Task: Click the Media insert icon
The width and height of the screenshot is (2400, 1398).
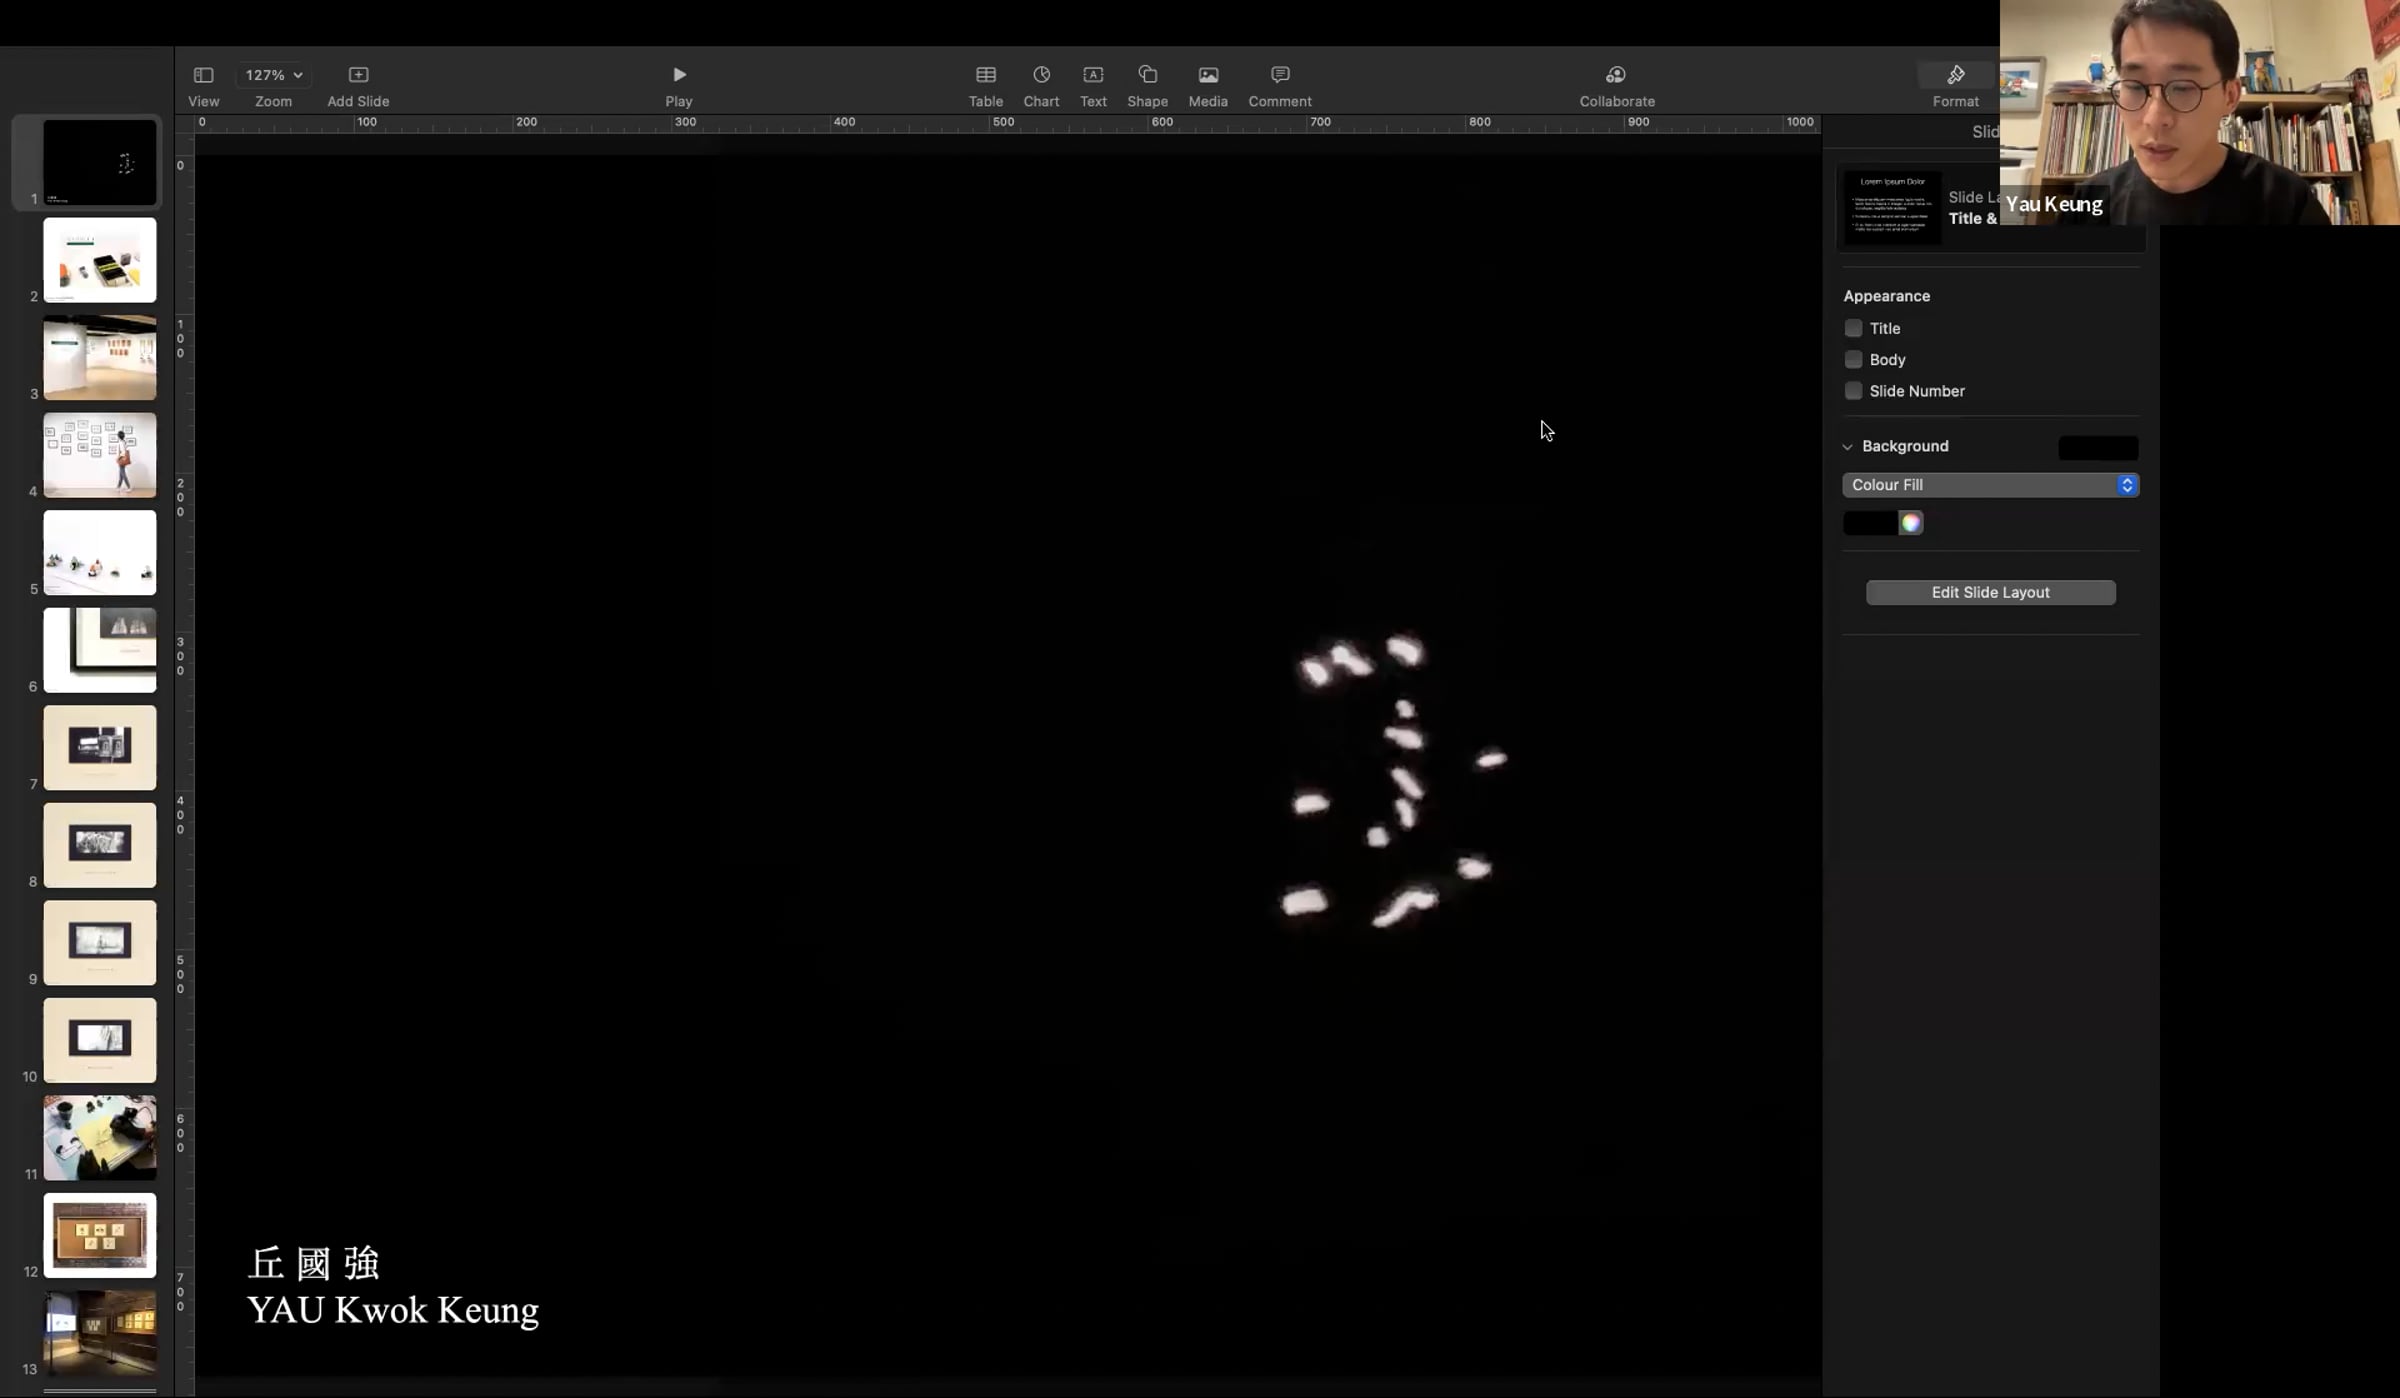Action: [1208, 75]
